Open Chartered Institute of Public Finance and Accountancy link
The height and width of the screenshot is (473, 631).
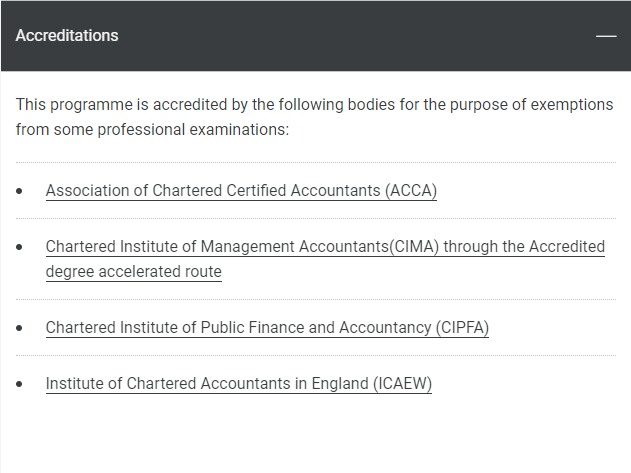(267, 327)
